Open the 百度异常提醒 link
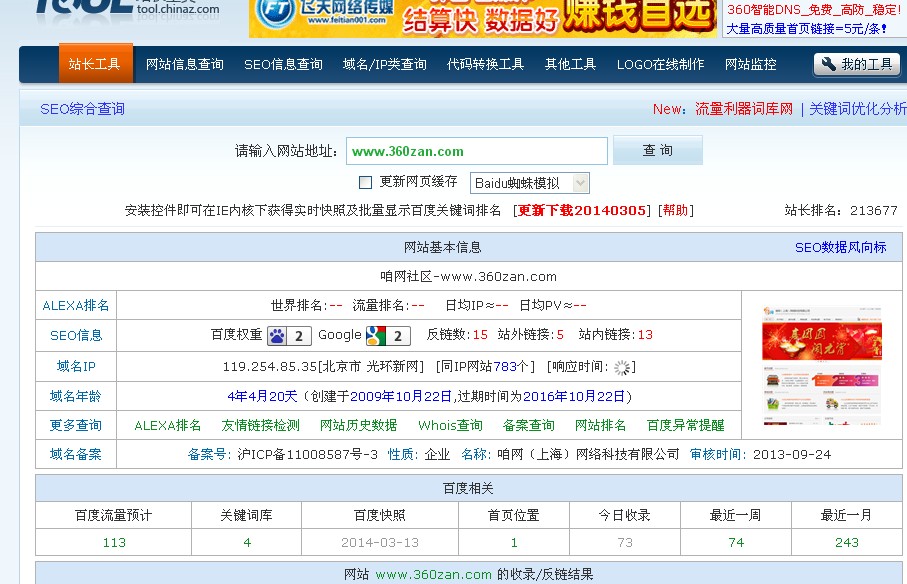This screenshot has width=907, height=584. [685, 426]
